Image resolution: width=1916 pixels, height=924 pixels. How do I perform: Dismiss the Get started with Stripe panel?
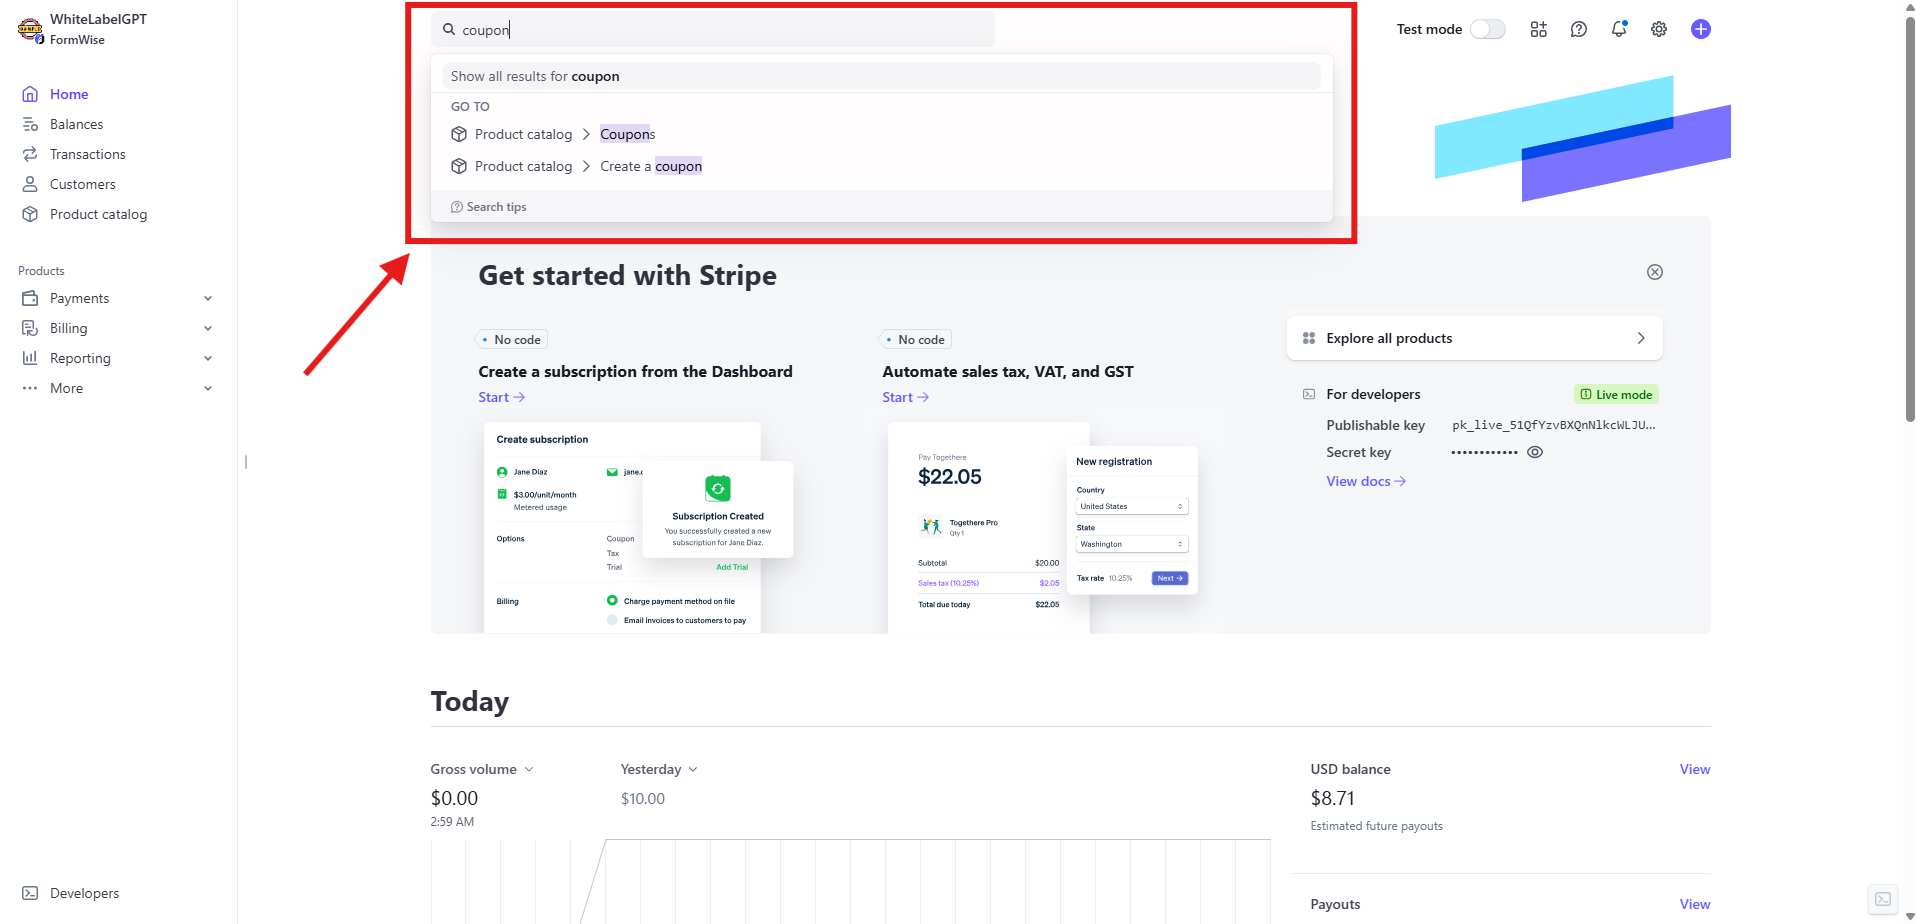tap(1654, 272)
